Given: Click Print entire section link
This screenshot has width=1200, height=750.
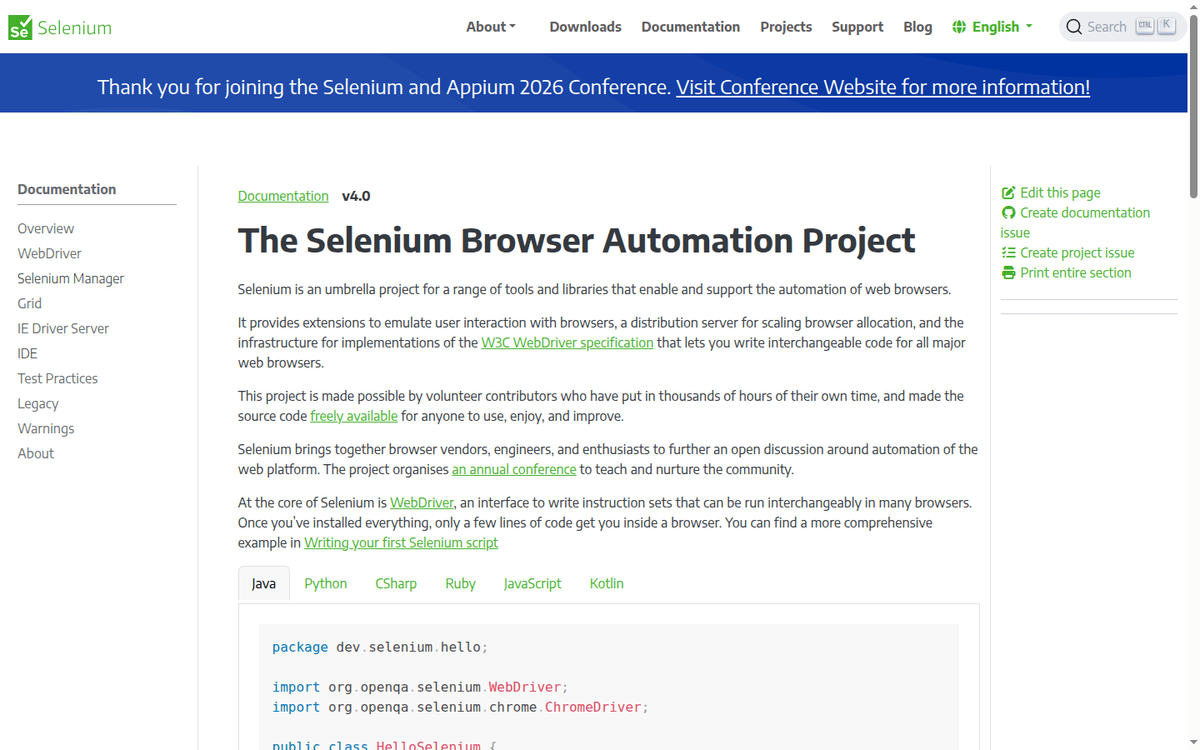Looking at the screenshot, I should coord(1076,273).
